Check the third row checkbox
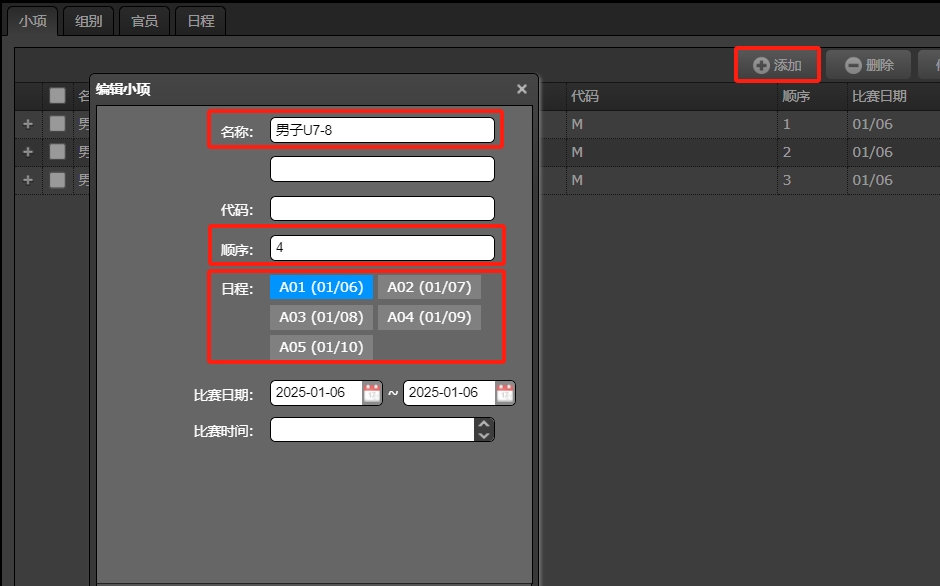Screen dimensions: 940x586 pos(58,180)
